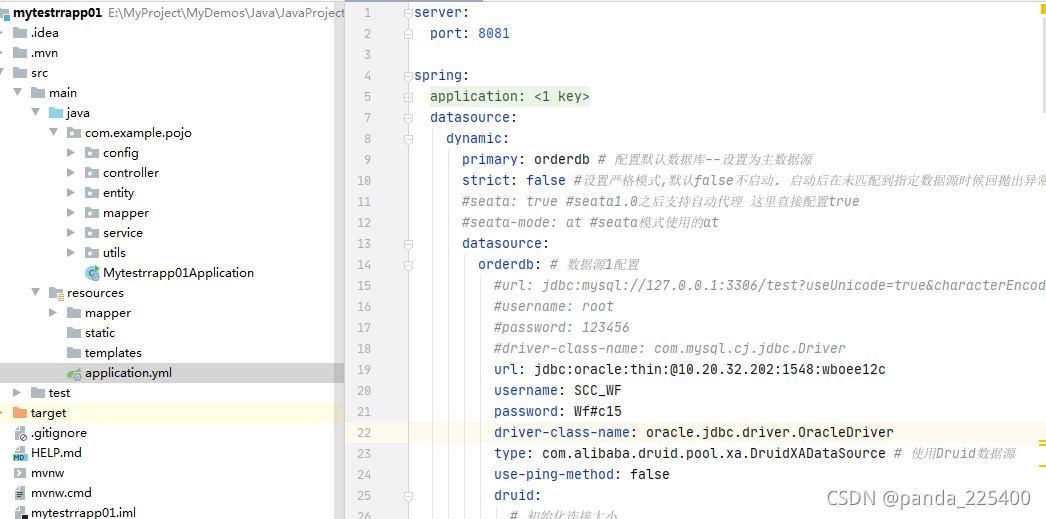Click the mvnw.cmd file icon

point(19,493)
